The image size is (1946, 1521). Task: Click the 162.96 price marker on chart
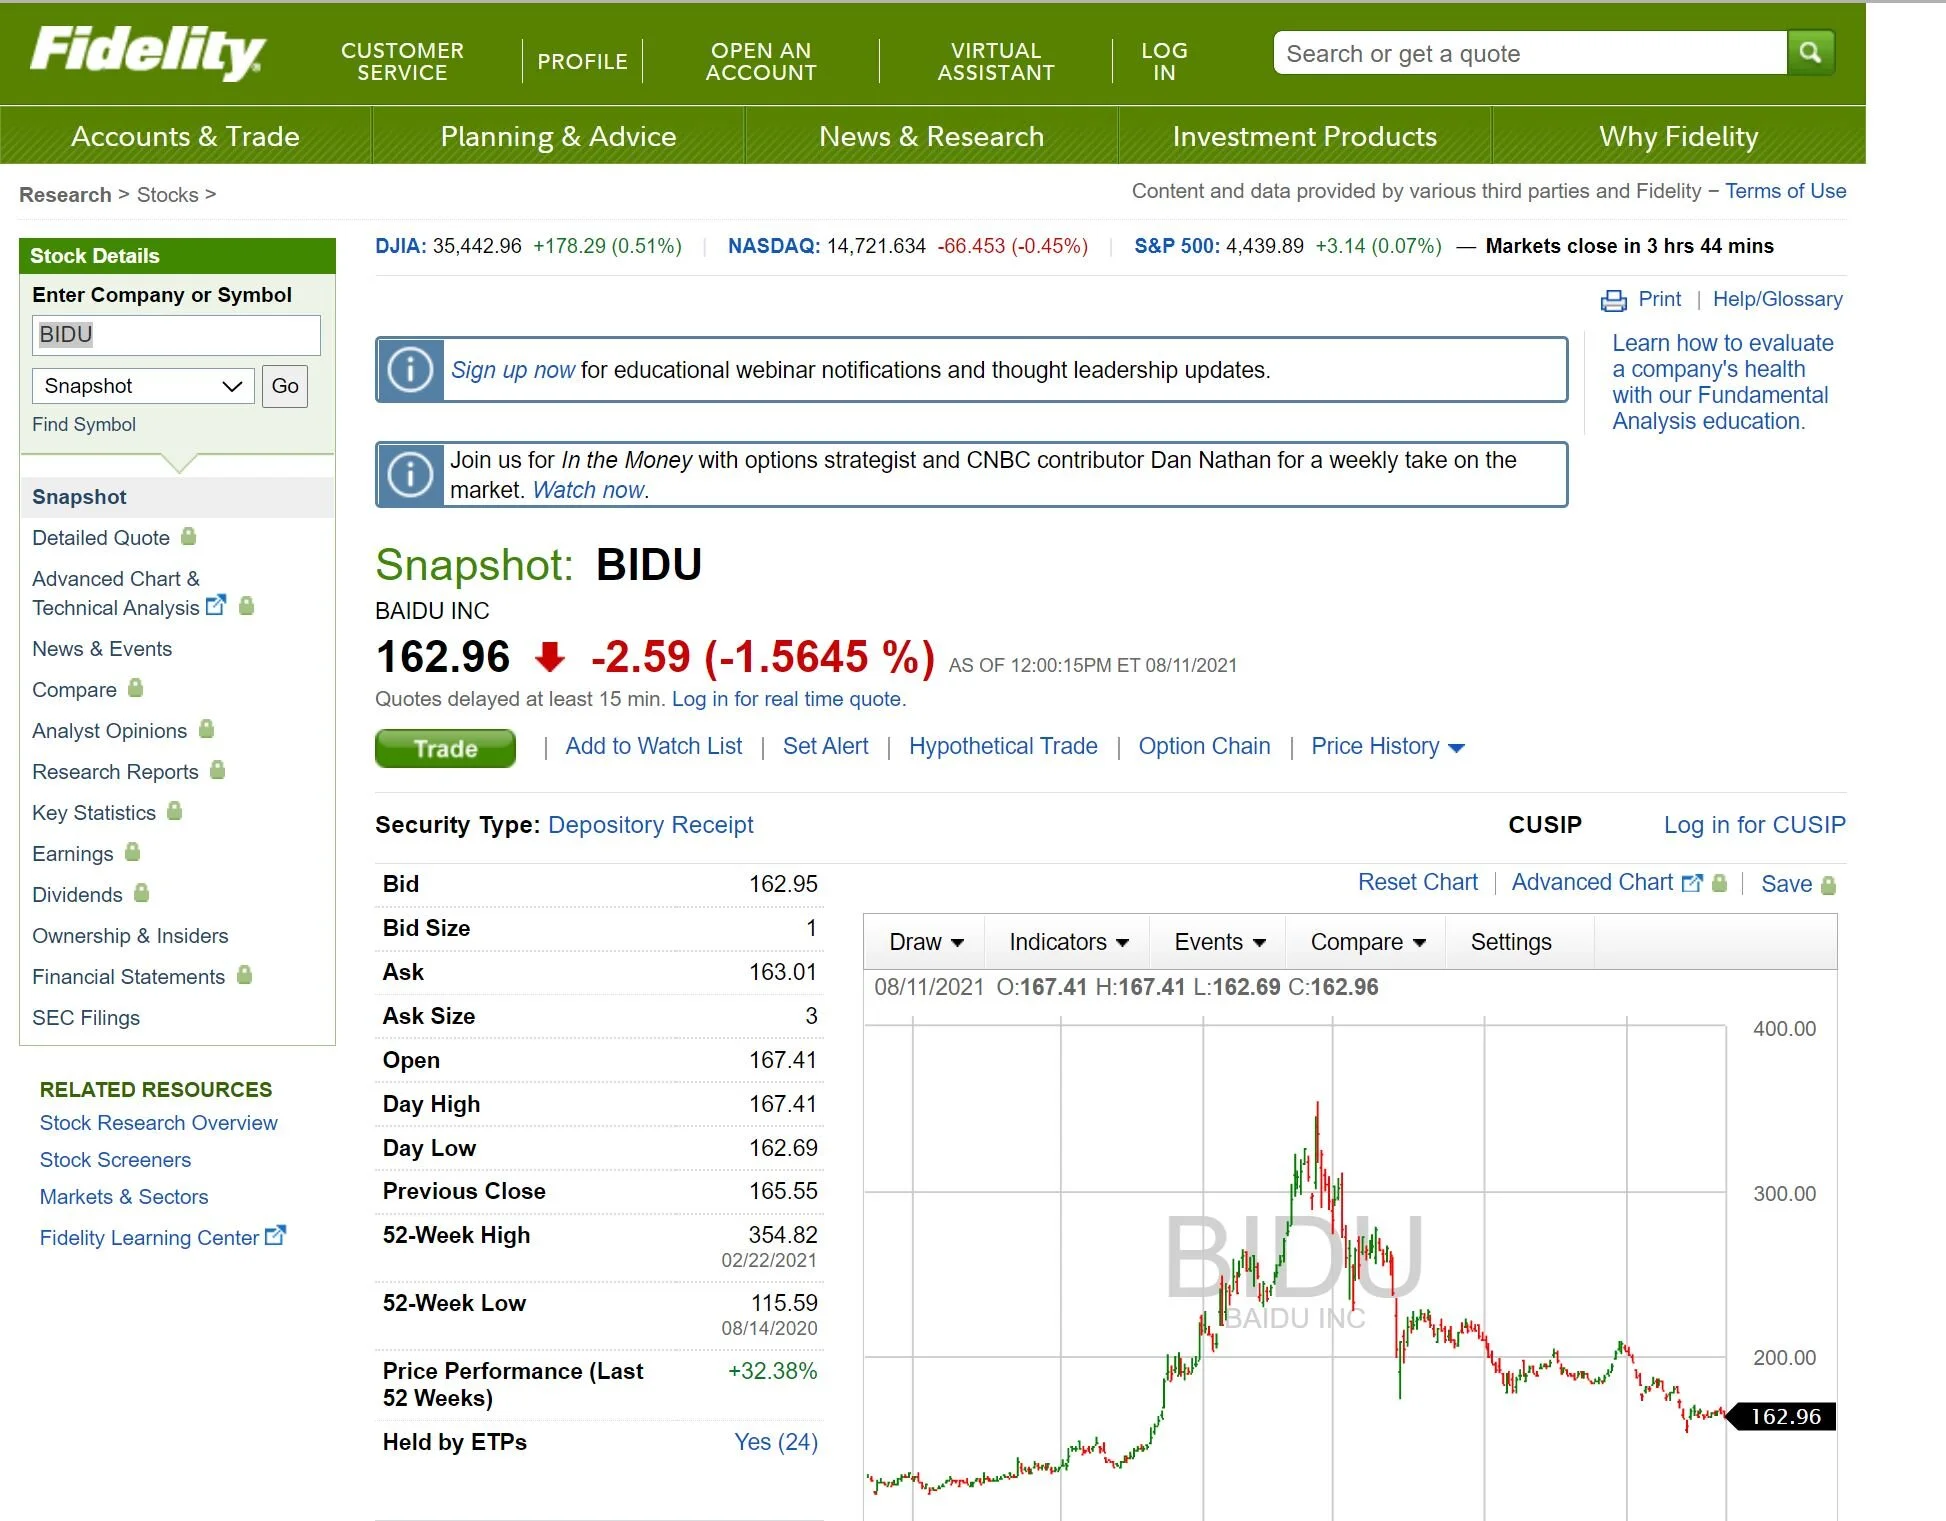[x=1784, y=1416]
